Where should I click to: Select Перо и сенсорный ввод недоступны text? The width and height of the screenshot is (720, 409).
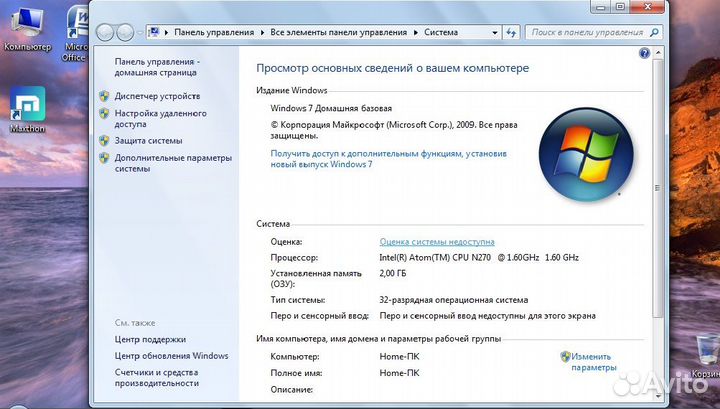[x=487, y=316]
